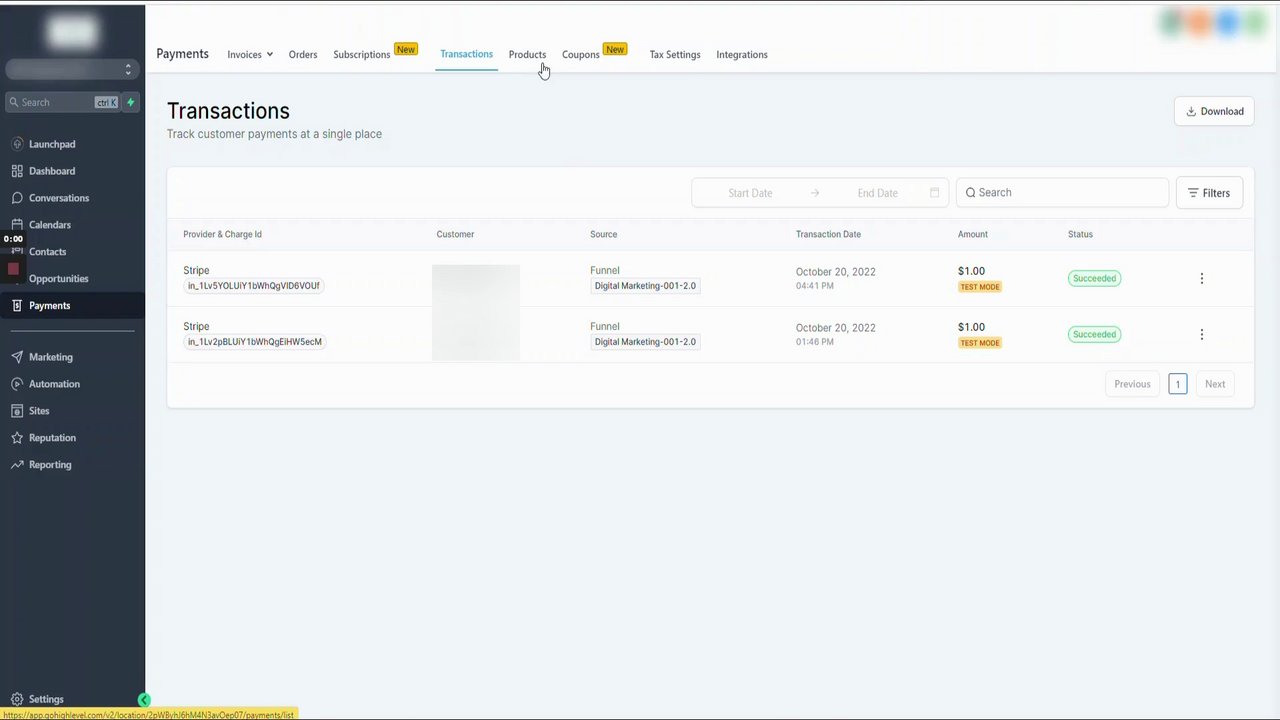Go to Next page of transactions
Screen dimensions: 1280x720
[1215, 384]
